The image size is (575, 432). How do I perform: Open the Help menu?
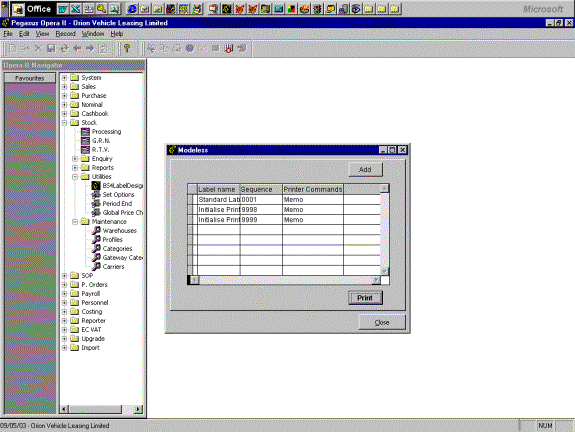click(x=117, y=34)
